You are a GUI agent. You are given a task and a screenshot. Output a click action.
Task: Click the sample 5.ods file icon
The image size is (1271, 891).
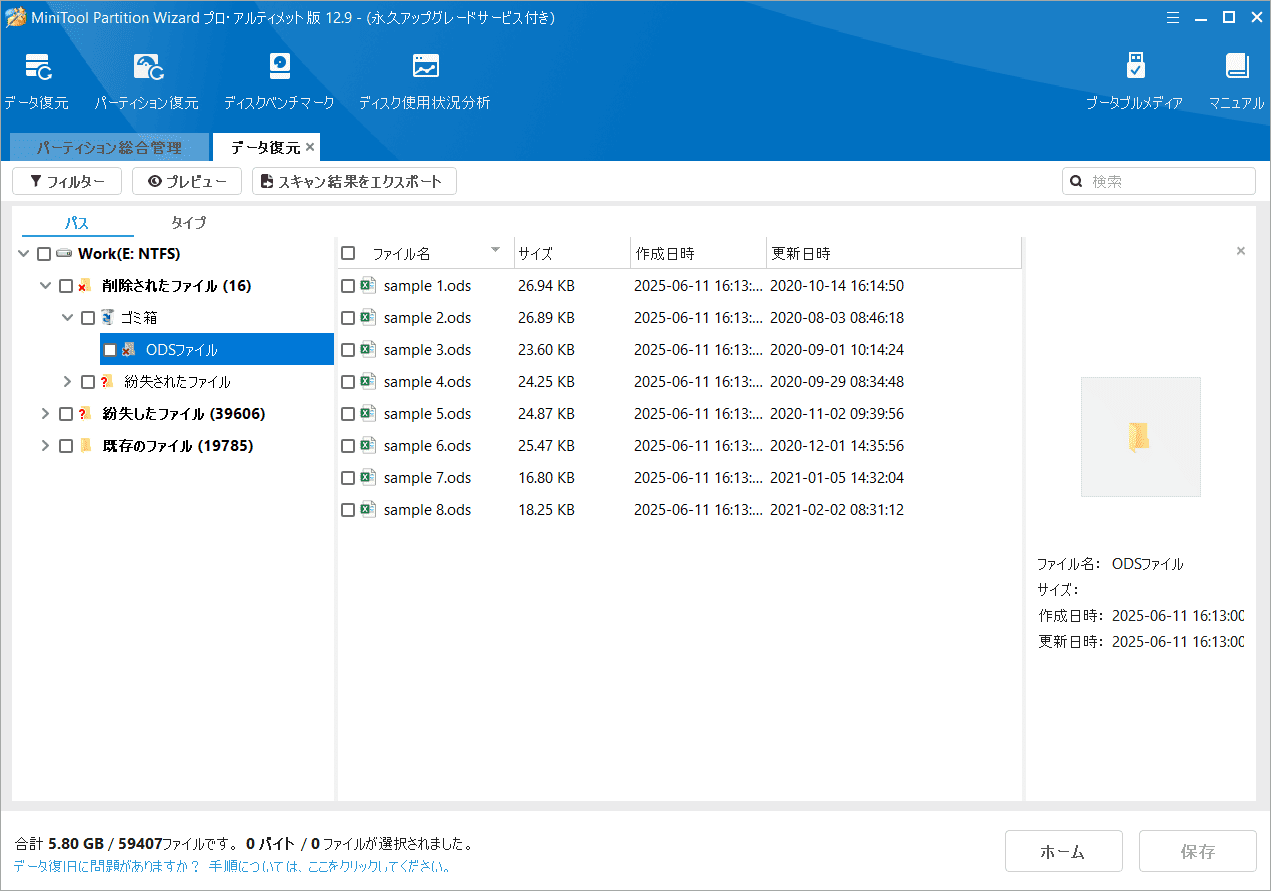click(368, 413)
